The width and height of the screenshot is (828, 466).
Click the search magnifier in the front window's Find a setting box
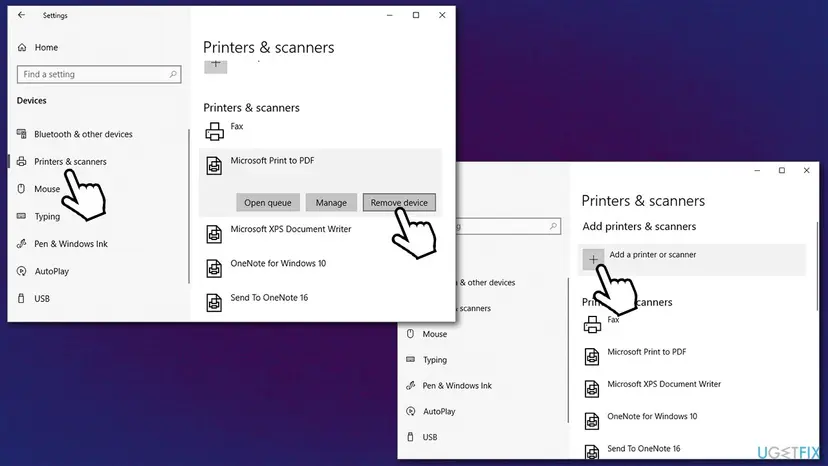tap(173, 74)
